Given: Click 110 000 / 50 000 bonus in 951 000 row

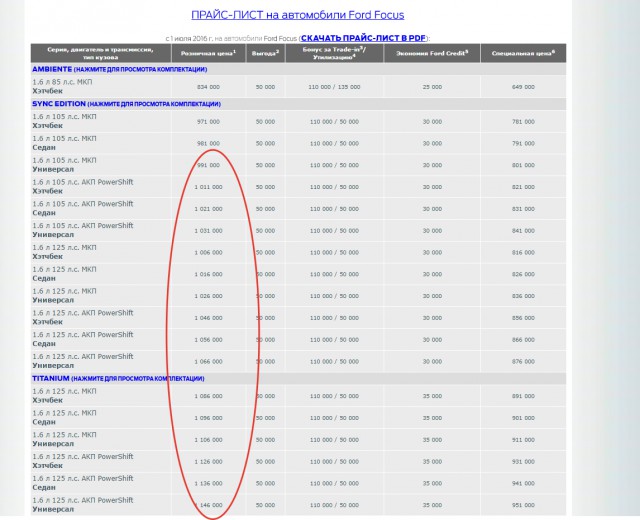Looking at the screenshot, I should pyautogui.click(x=334, y=505).
